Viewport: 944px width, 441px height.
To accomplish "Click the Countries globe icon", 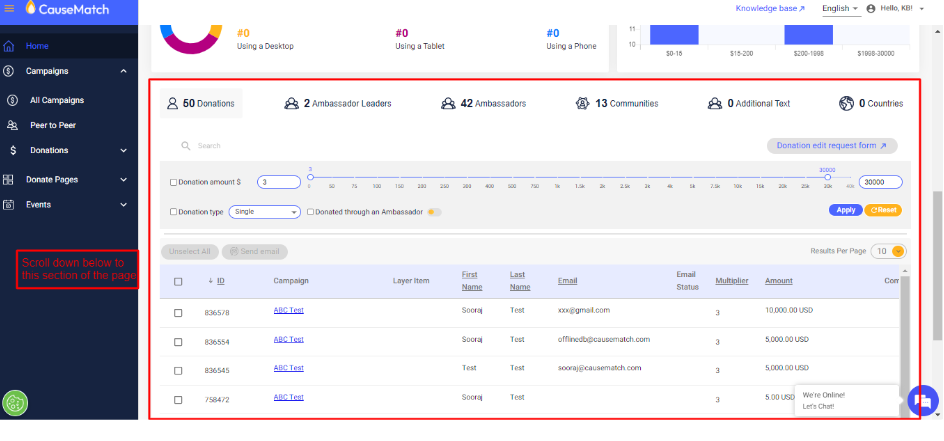I will (x=846, y=103).
